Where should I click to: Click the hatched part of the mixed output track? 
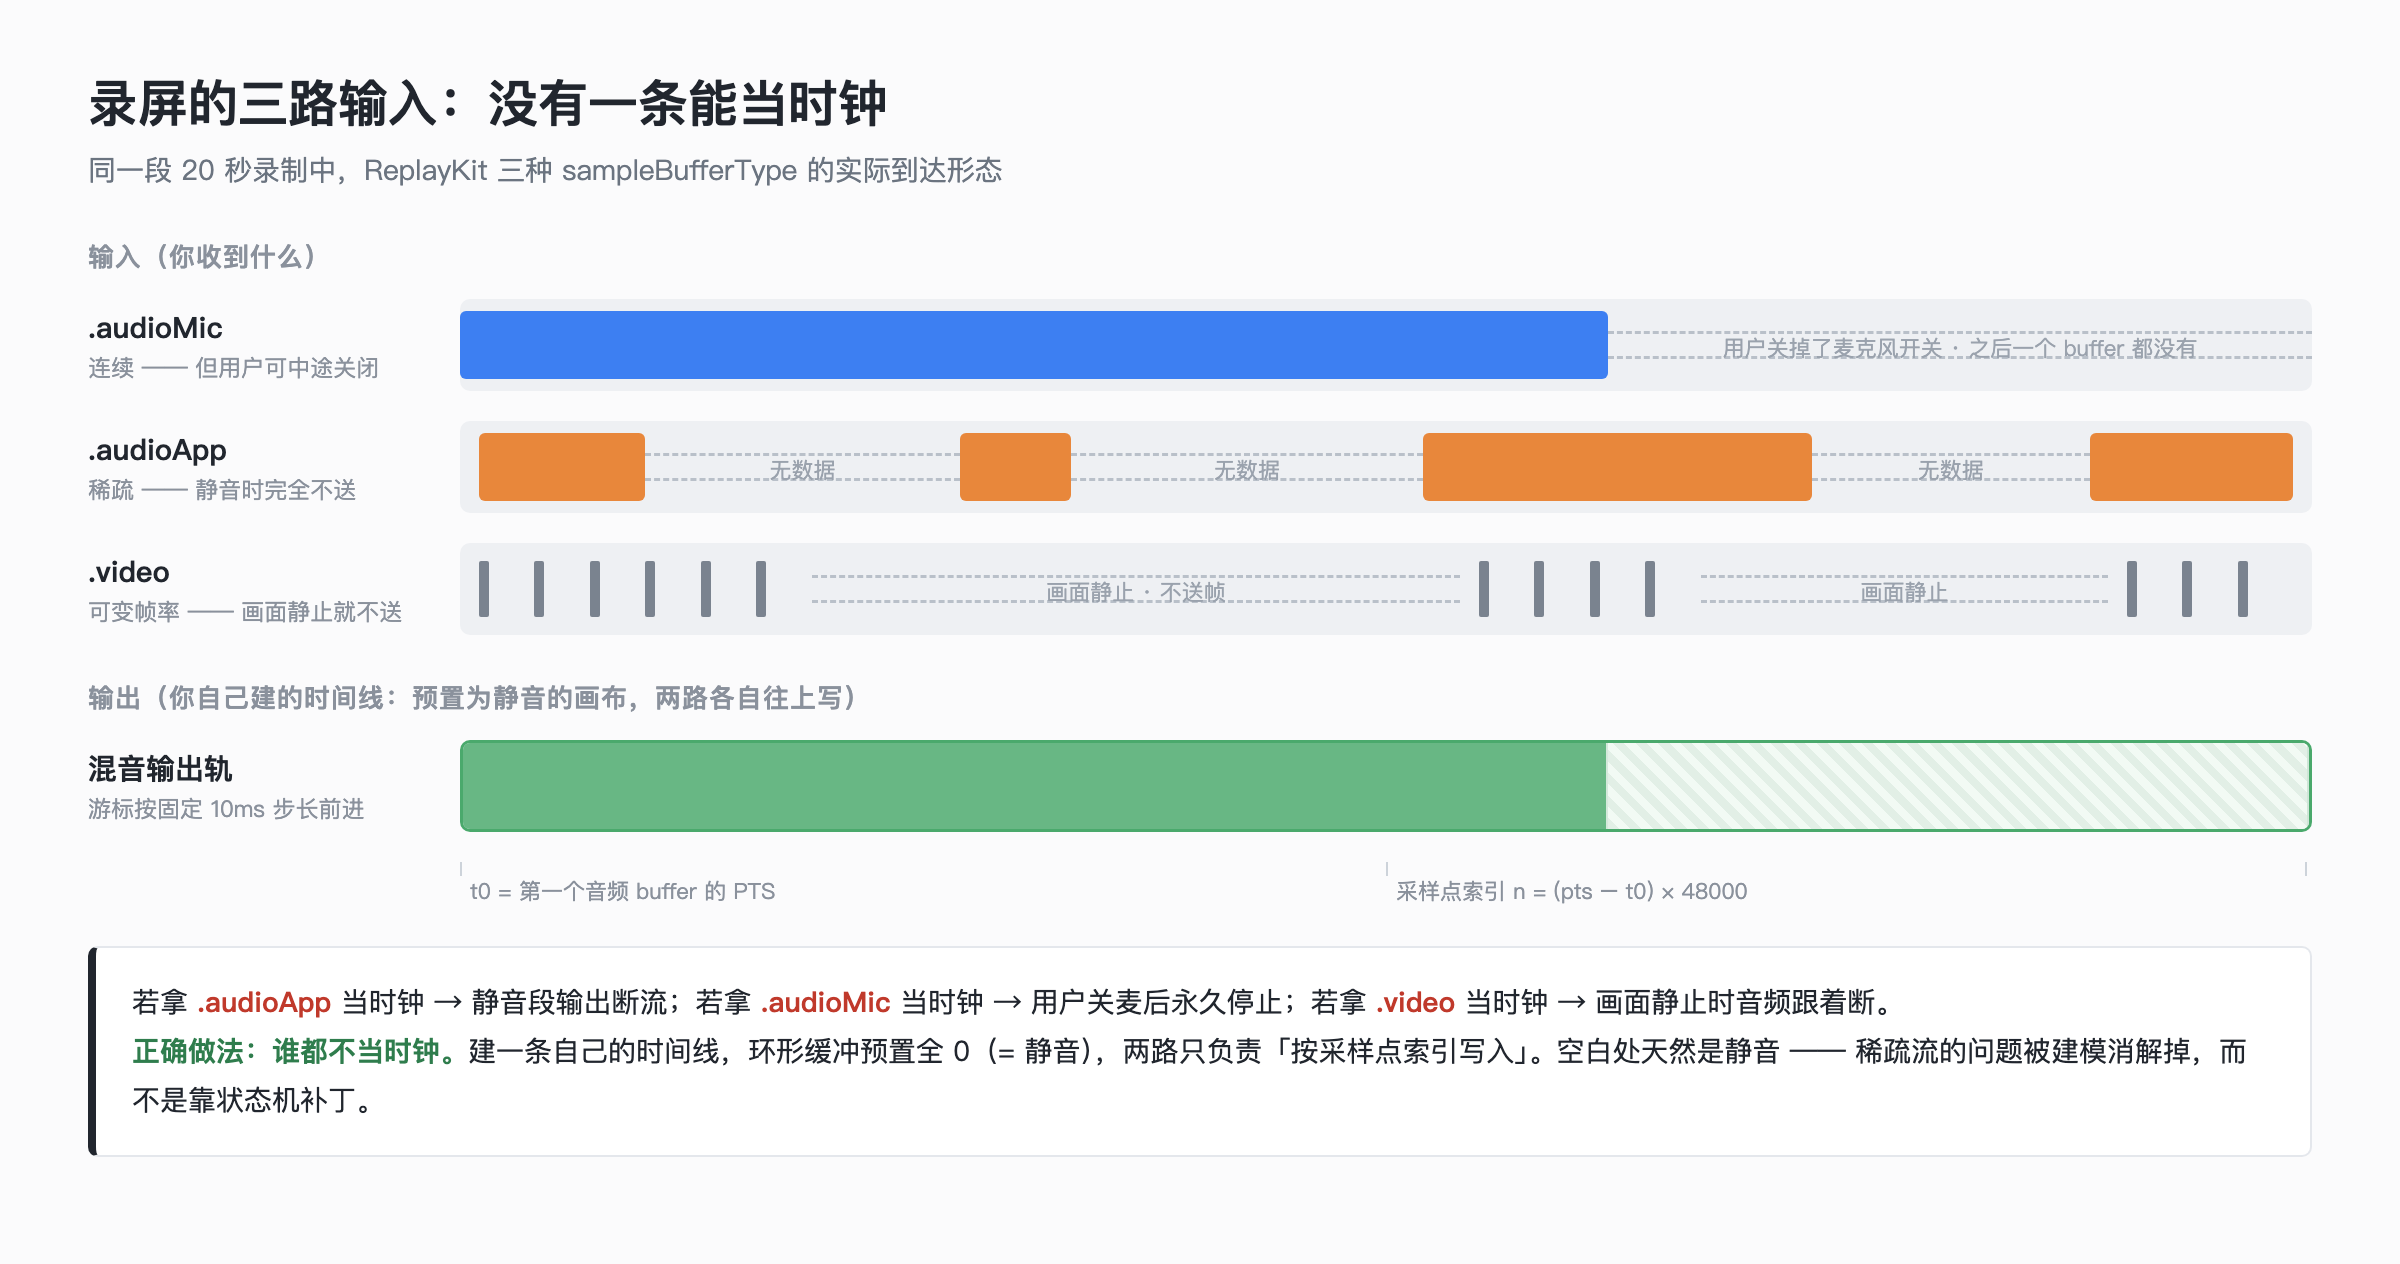pos(1957,786)
